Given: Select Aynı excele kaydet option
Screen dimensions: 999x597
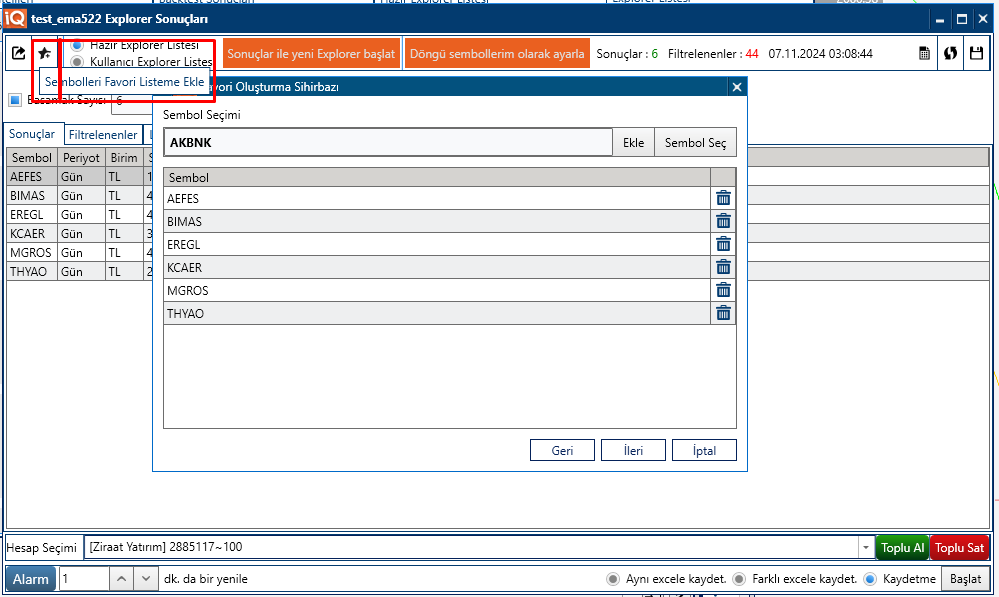Looking at the screenshot, I should coord(613,579).
